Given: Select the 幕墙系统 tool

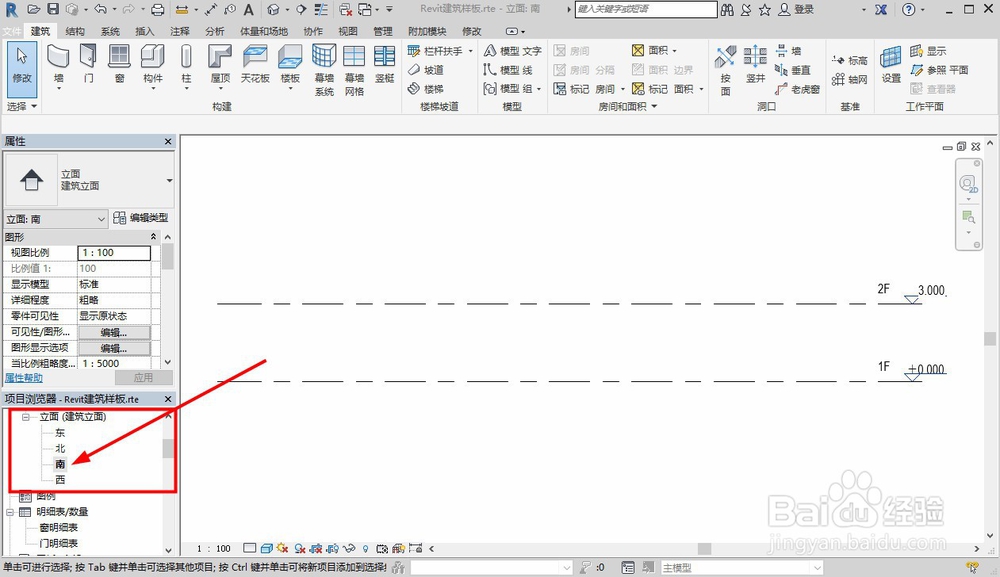Looking at the screenshot, I should point(324,70).
